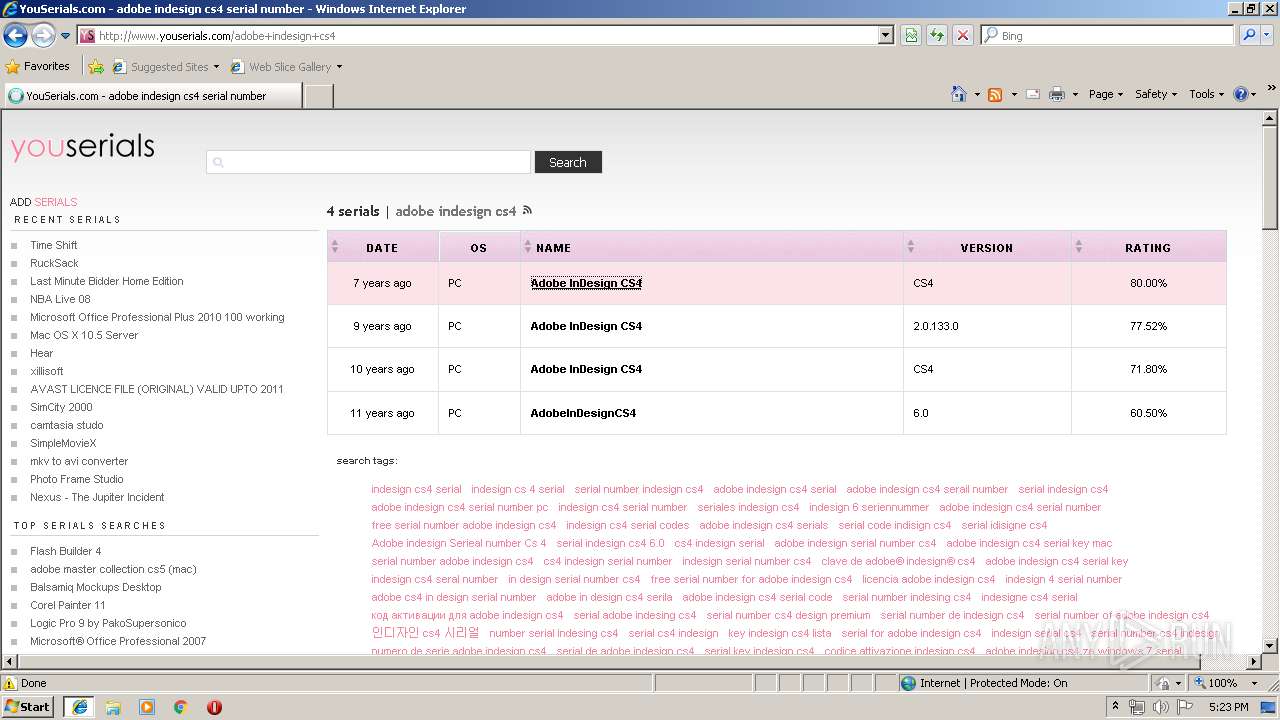
Task: Click the RSS feeds toolbar icon
Action: 995,94
